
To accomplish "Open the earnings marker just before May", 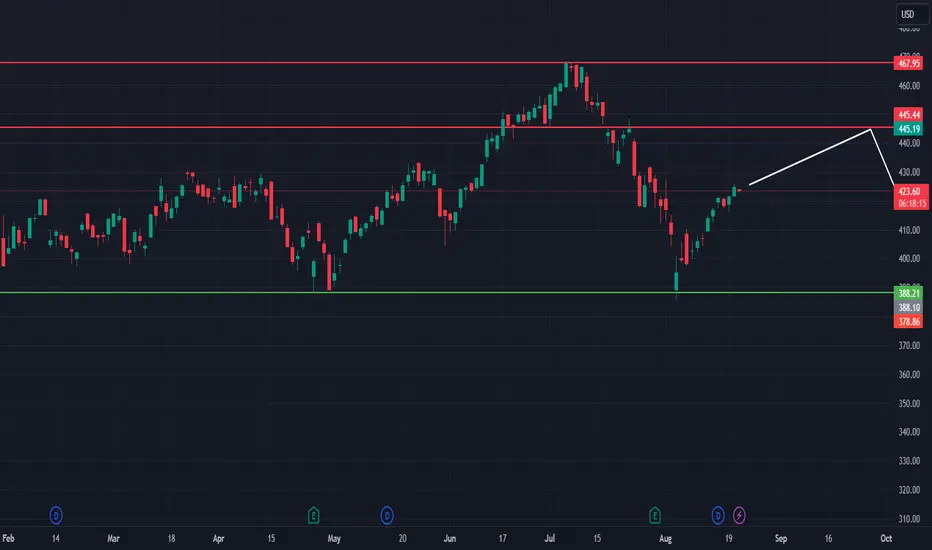I will click(314, 515).
